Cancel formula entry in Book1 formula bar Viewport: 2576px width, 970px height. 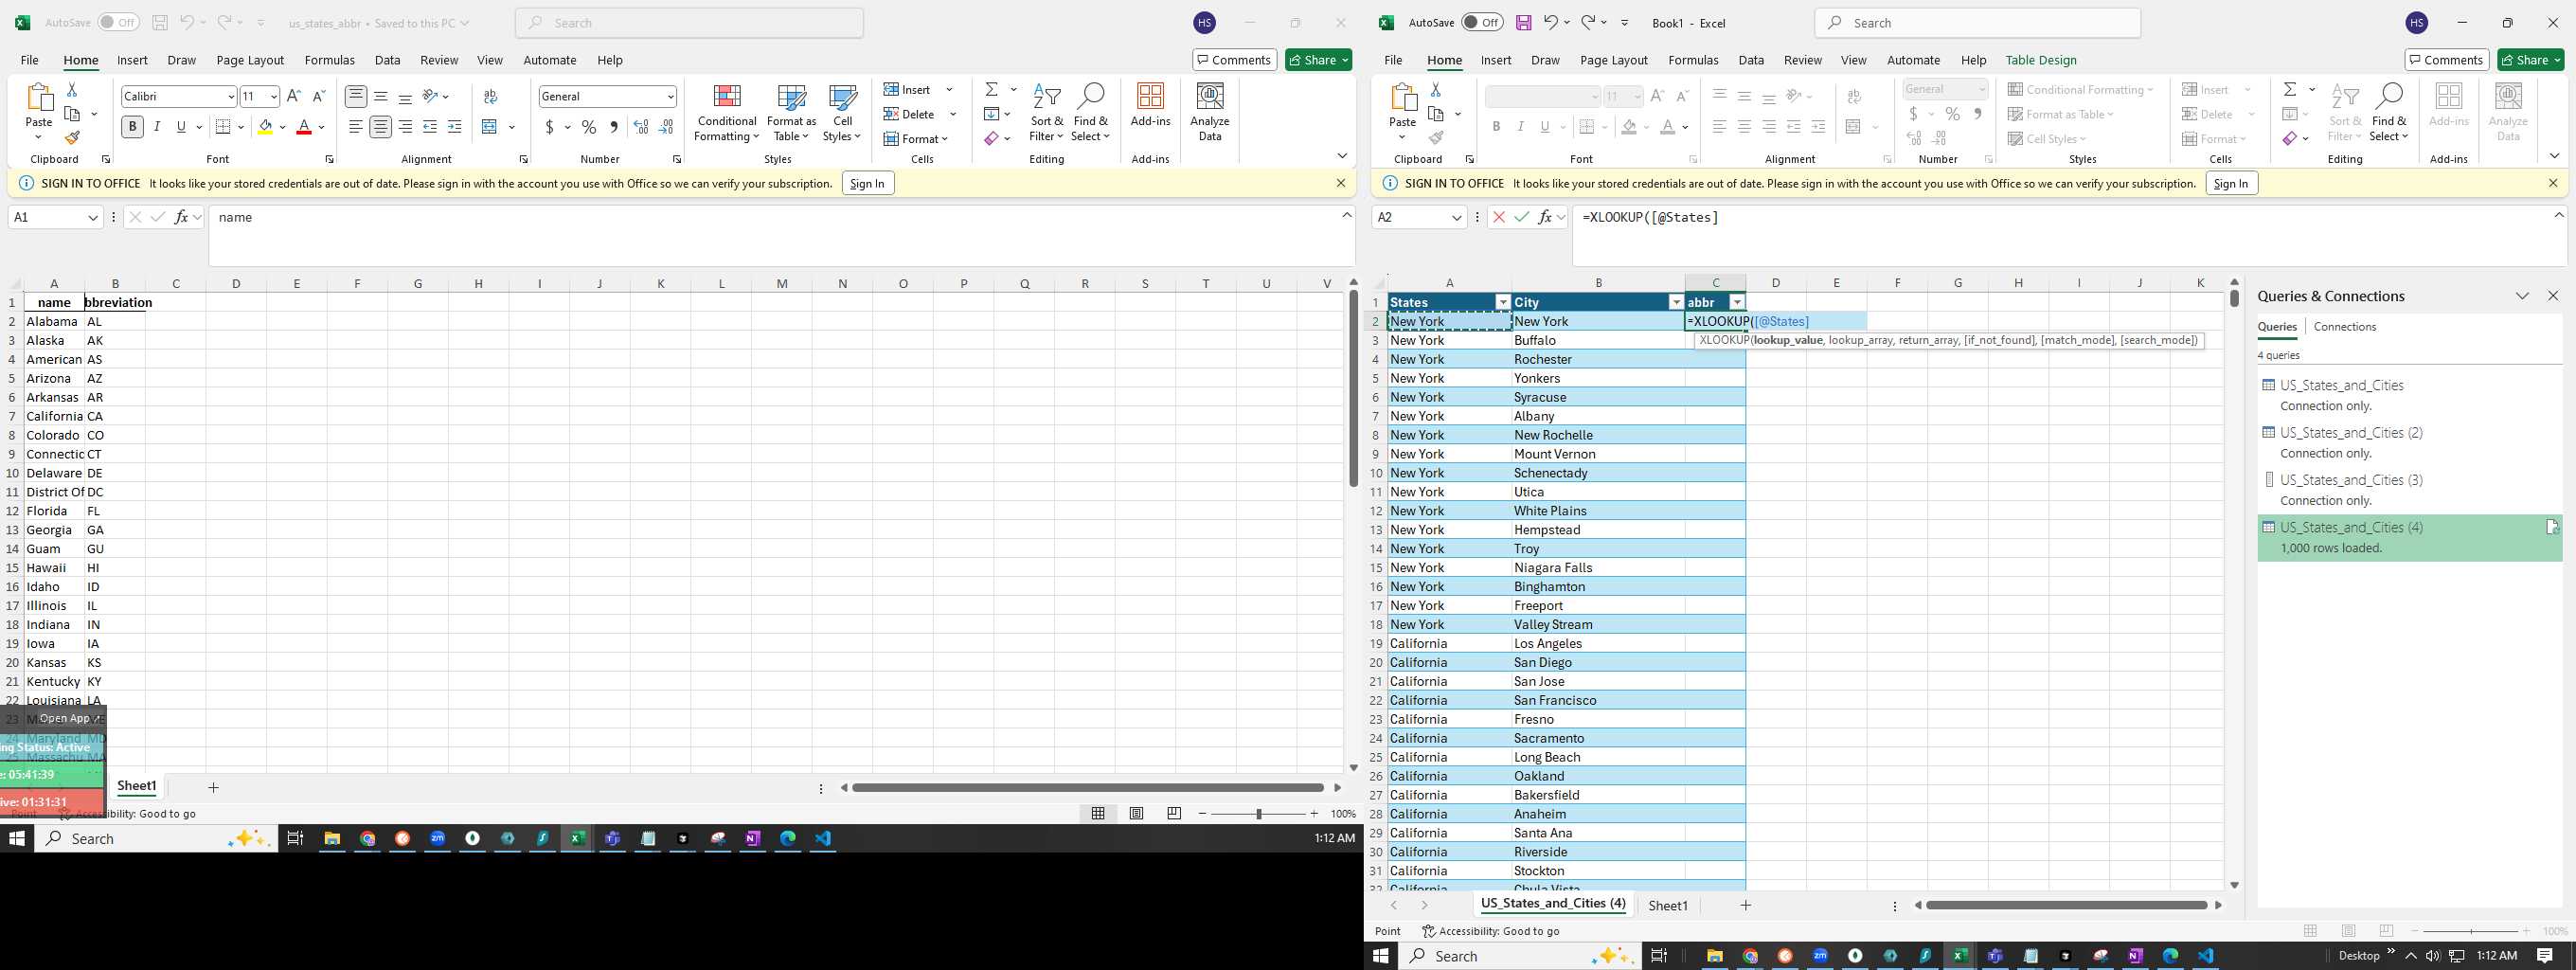point(1498,217)
